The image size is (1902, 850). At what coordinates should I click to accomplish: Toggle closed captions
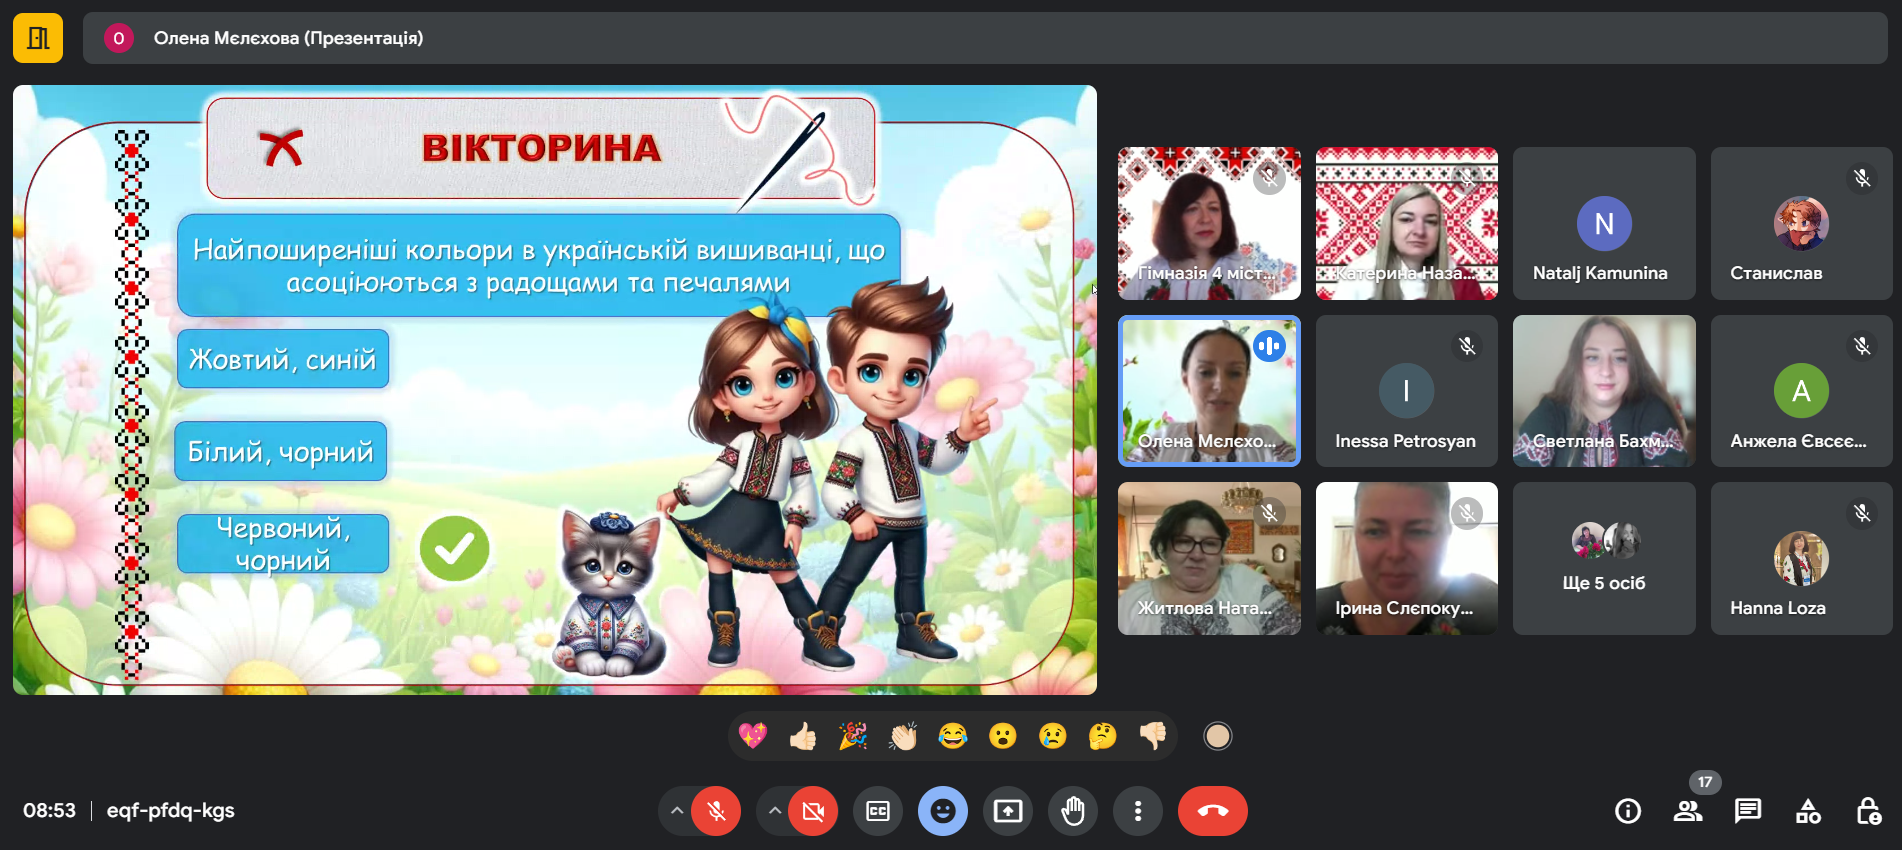click(878, 811)
